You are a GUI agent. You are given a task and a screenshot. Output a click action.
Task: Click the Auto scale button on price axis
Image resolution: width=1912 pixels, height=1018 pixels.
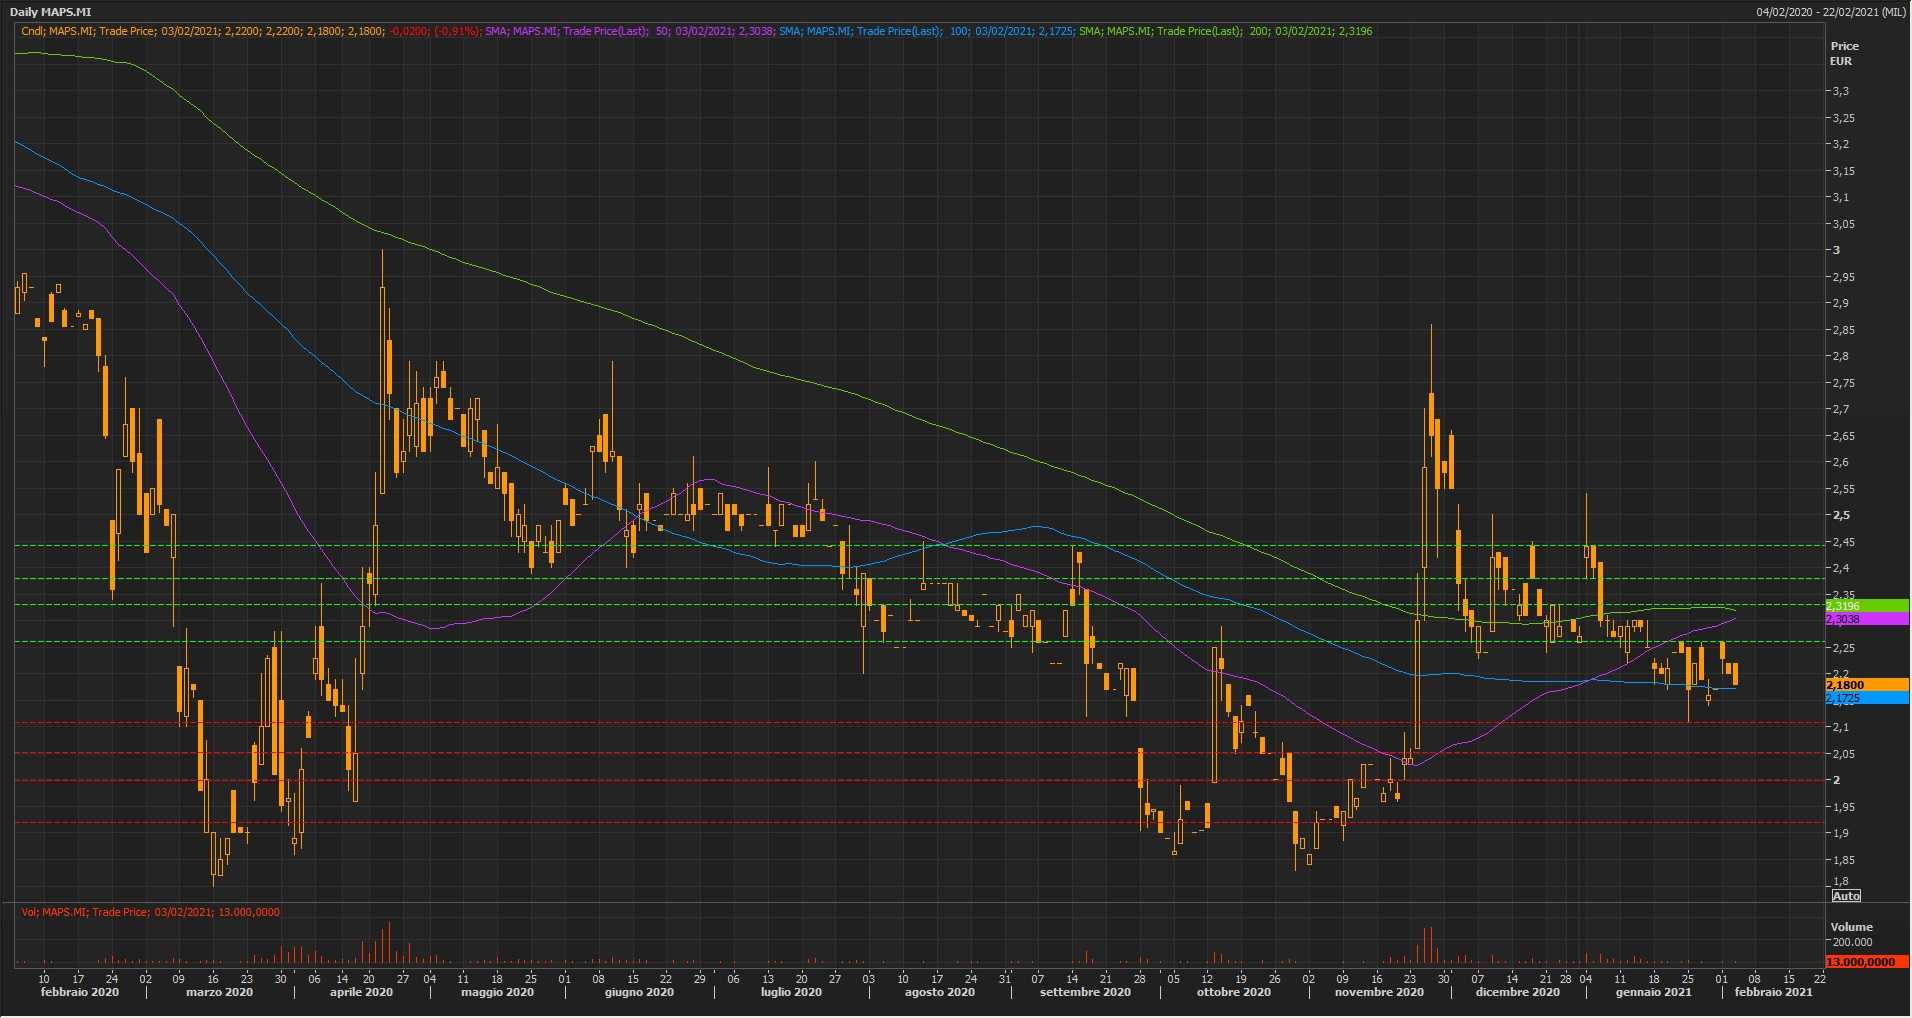click(x=1846, y=896)
